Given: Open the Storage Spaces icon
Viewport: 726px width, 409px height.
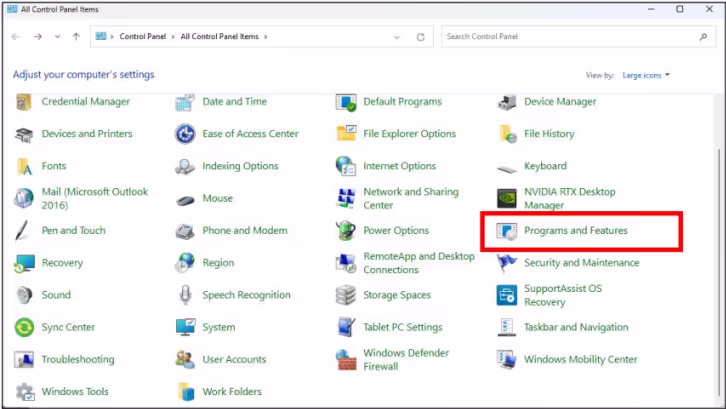Looking at the screenshot, I should pyautogui.click(x=346, y=295).
